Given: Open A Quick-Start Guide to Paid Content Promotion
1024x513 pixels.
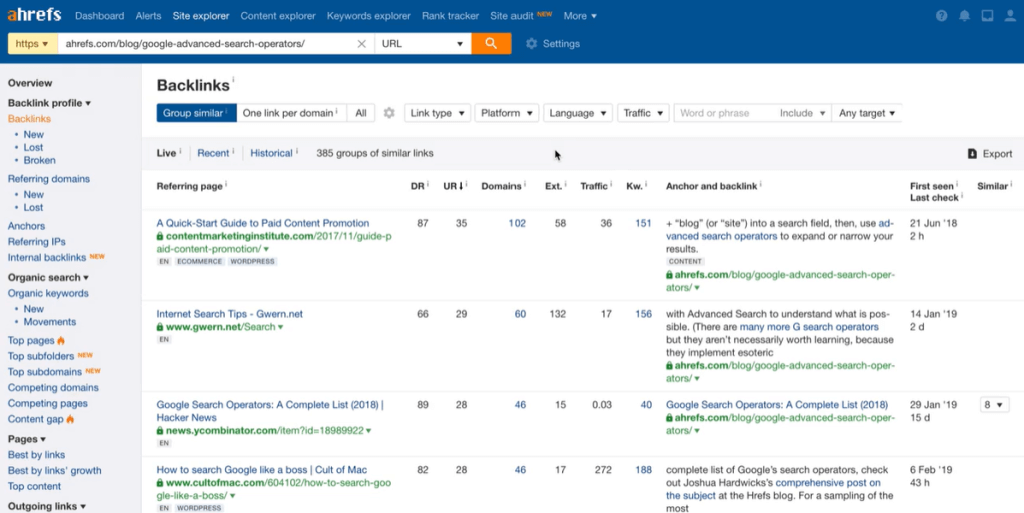Looking at the screenshot, I should (x=263, y=223).
